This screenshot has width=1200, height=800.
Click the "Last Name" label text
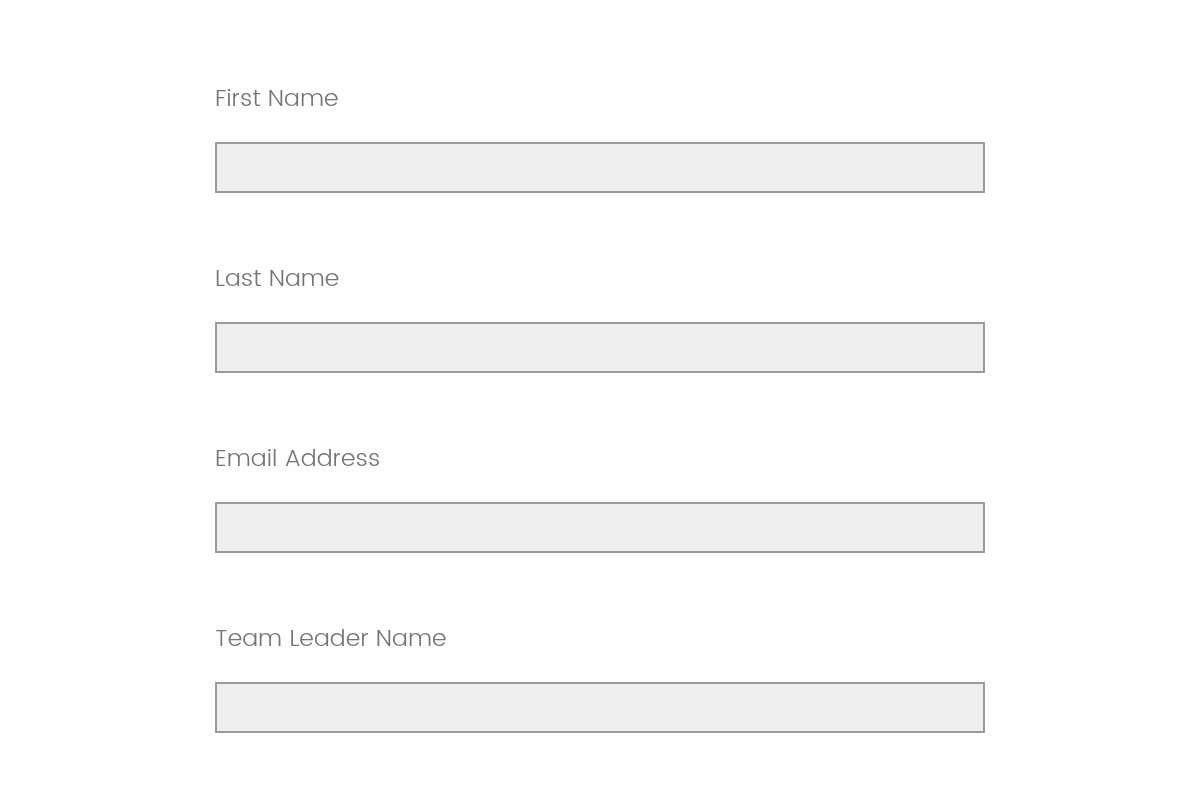tap(277, 278)
